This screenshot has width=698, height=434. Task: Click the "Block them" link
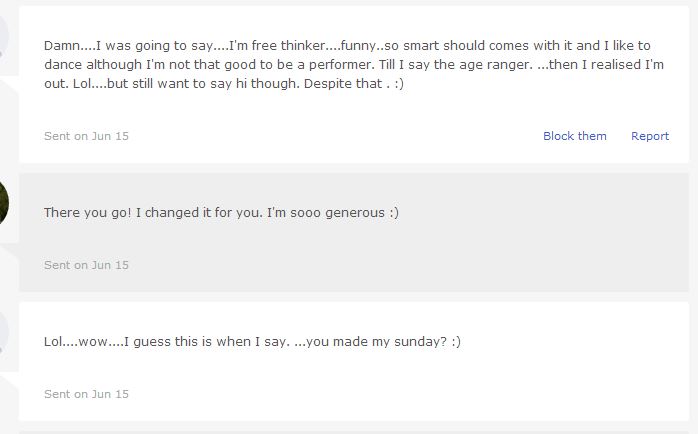pos(575,136)
